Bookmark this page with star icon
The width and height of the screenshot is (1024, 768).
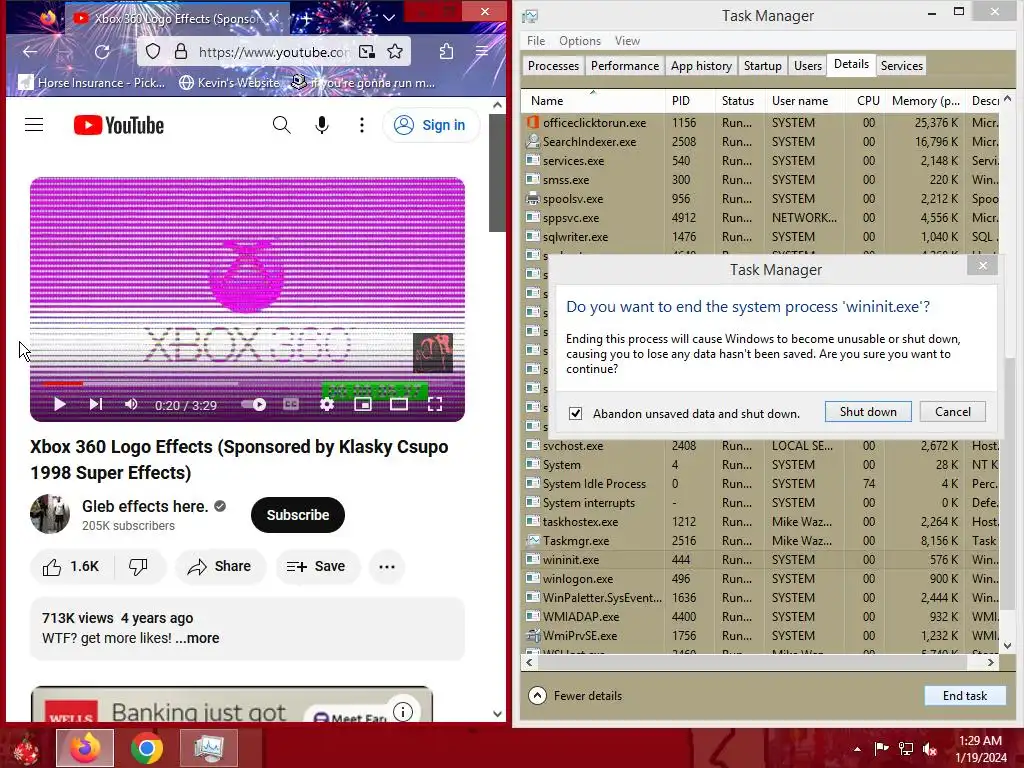[x=394, y=52]
